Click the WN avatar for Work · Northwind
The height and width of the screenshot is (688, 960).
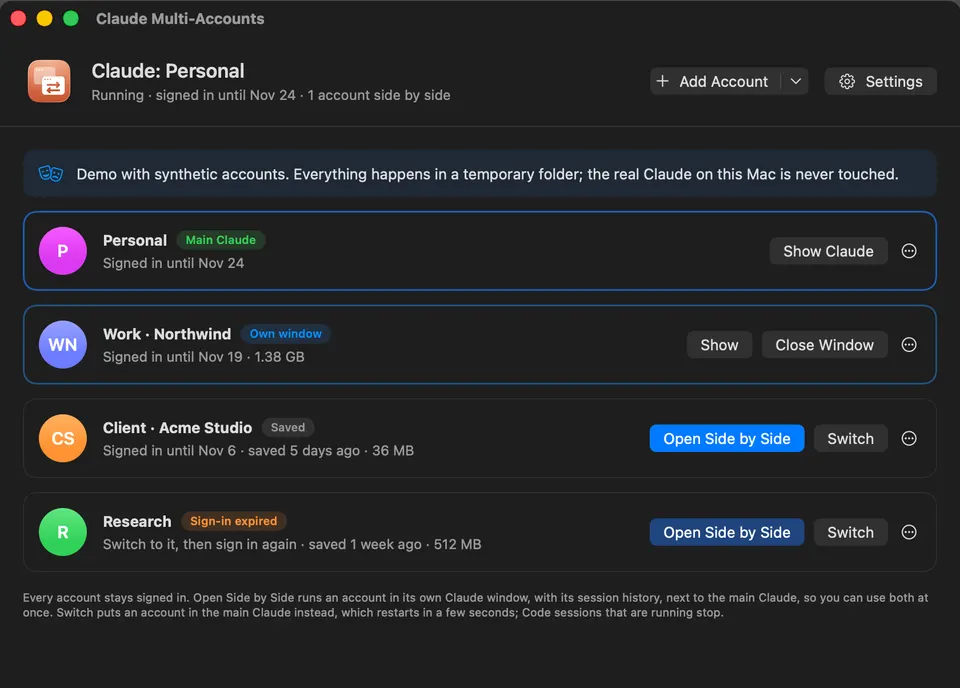pos(62,345)
